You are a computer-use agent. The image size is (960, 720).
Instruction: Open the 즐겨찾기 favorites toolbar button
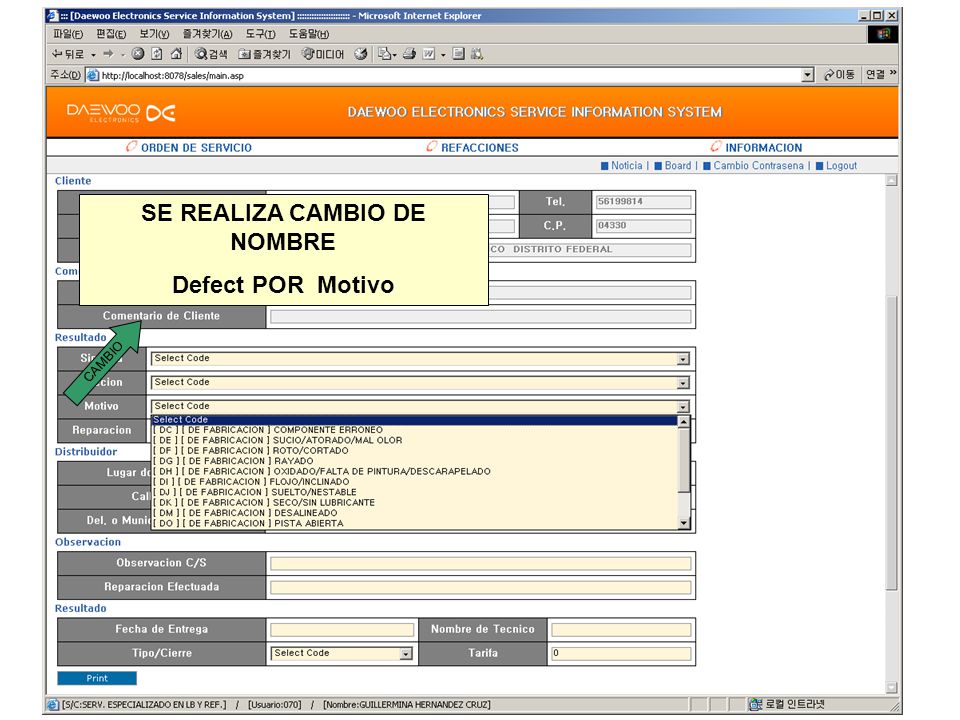pos(264,54)
